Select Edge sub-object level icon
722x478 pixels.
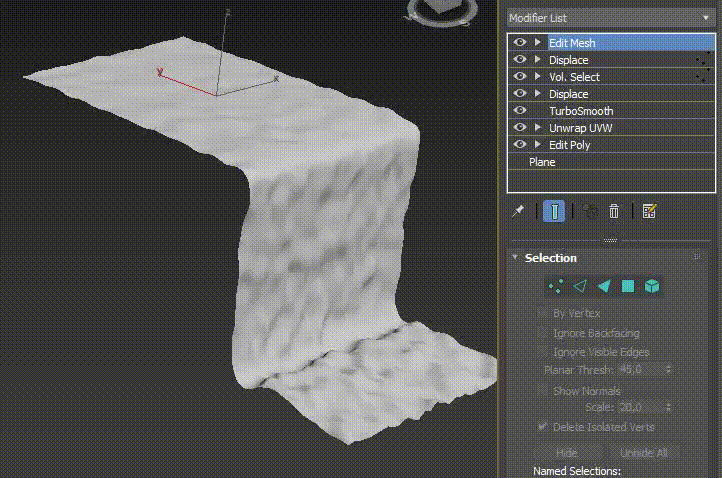580,287
